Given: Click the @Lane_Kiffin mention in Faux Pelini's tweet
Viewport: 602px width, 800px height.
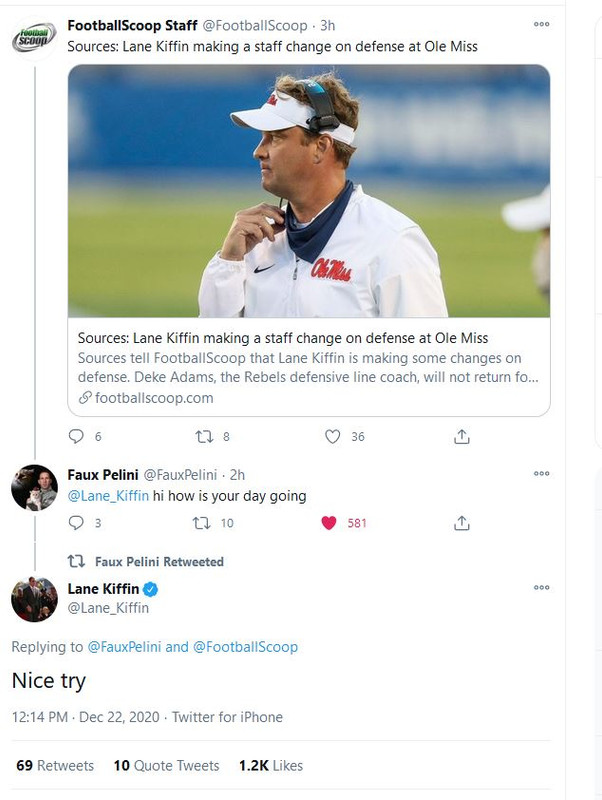Looking at the screenshot, I should point(108,496).
